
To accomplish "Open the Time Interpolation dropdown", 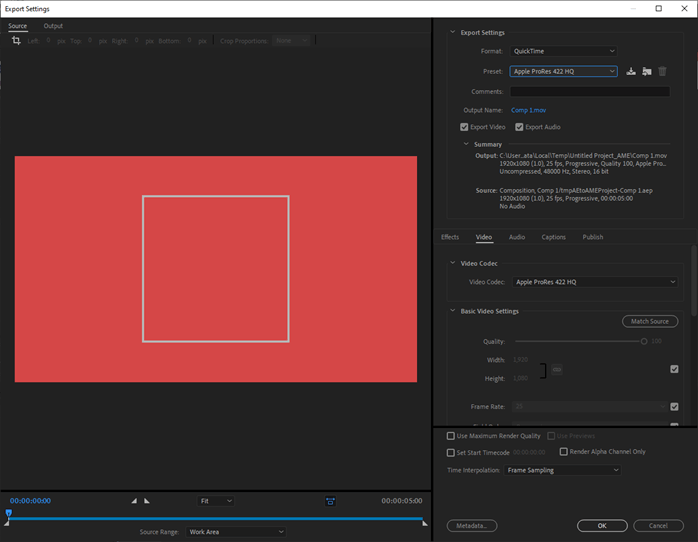I will click(562, 470).
